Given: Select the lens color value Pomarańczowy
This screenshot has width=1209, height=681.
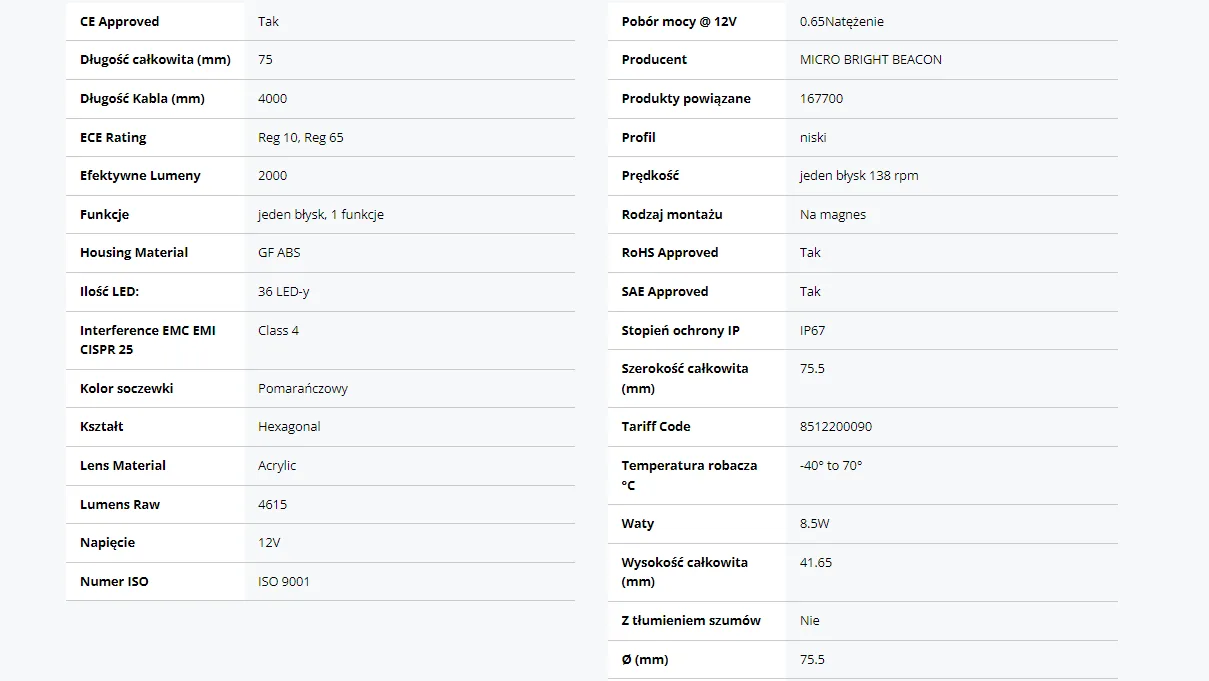Looking at the screenshot, I should click(x=303, y=388).
